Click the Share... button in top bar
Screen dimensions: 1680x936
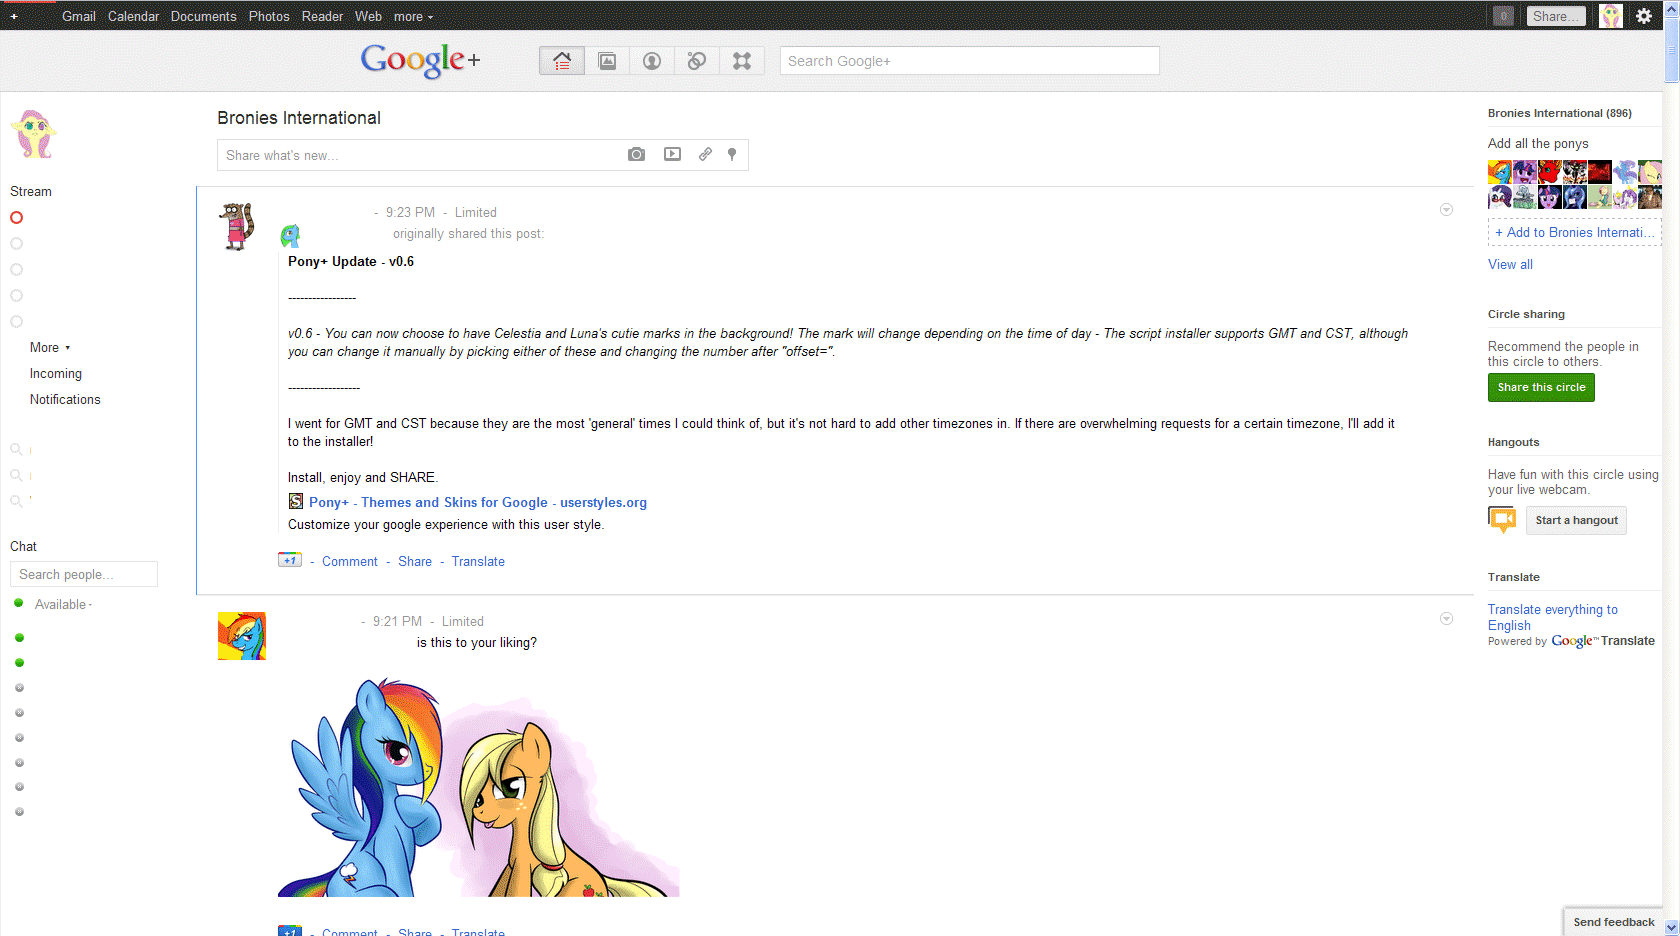point(1556,16)
